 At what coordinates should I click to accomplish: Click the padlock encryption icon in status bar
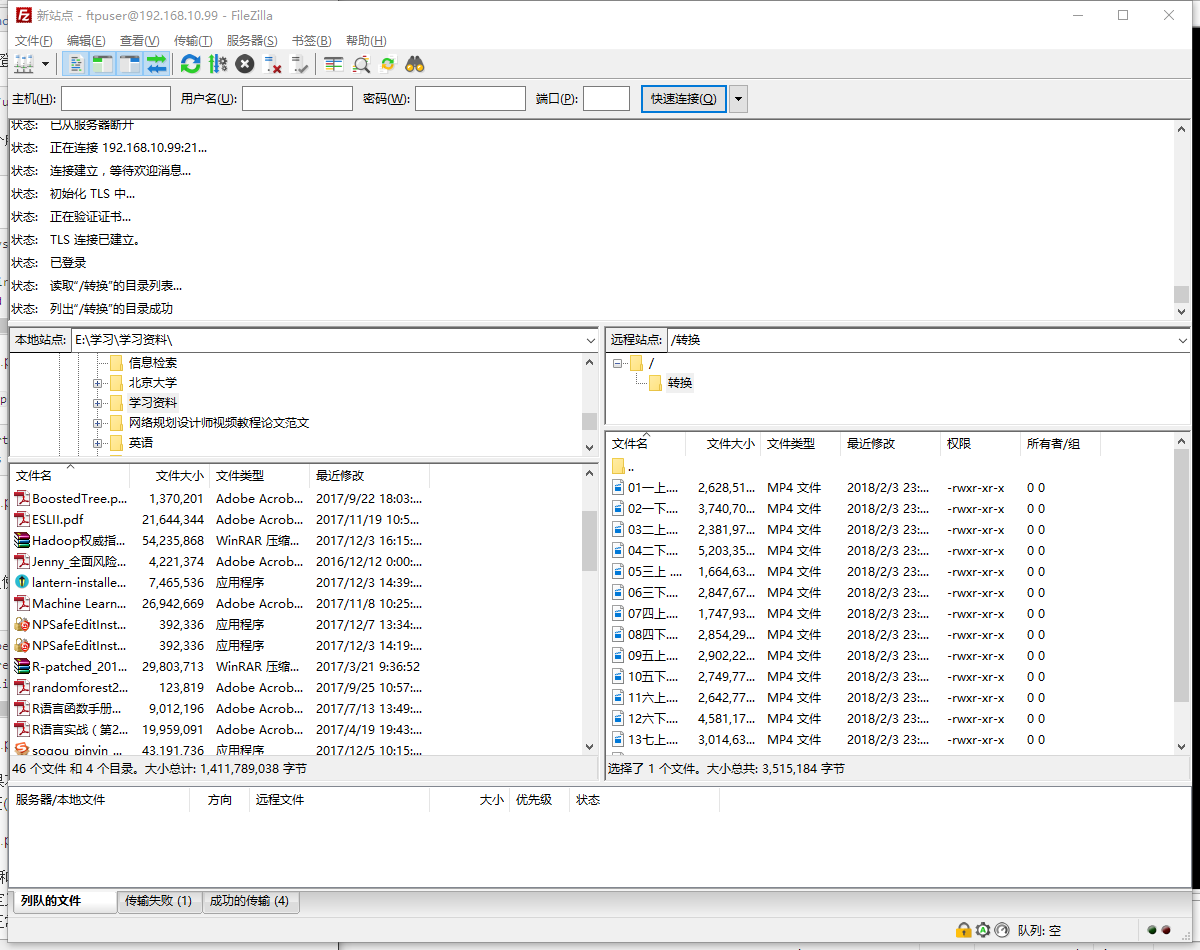click(x=963, y=930)
